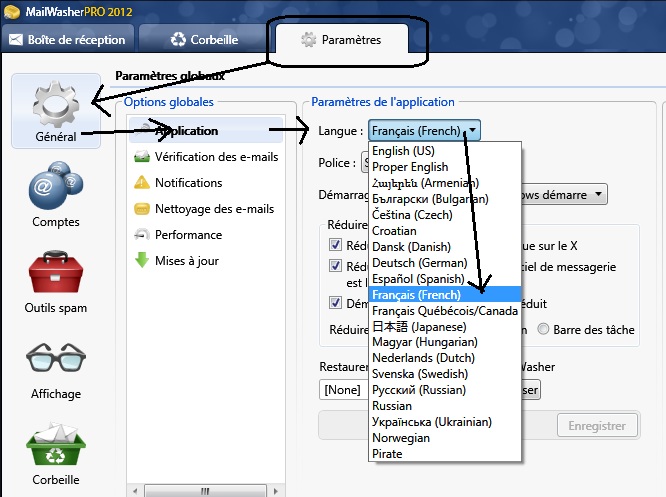
Task: Click the horizontal scrollbar thumb in options list
Action: coord(206,491)
